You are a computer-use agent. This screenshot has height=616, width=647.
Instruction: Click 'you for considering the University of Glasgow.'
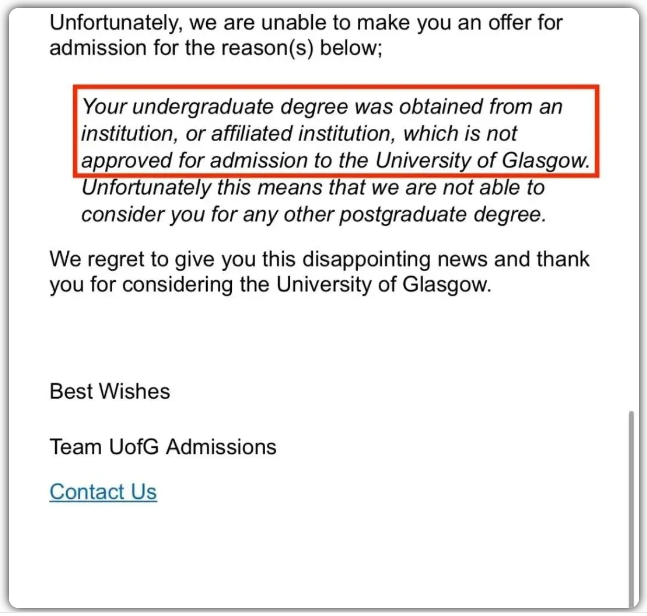[270, 285]
